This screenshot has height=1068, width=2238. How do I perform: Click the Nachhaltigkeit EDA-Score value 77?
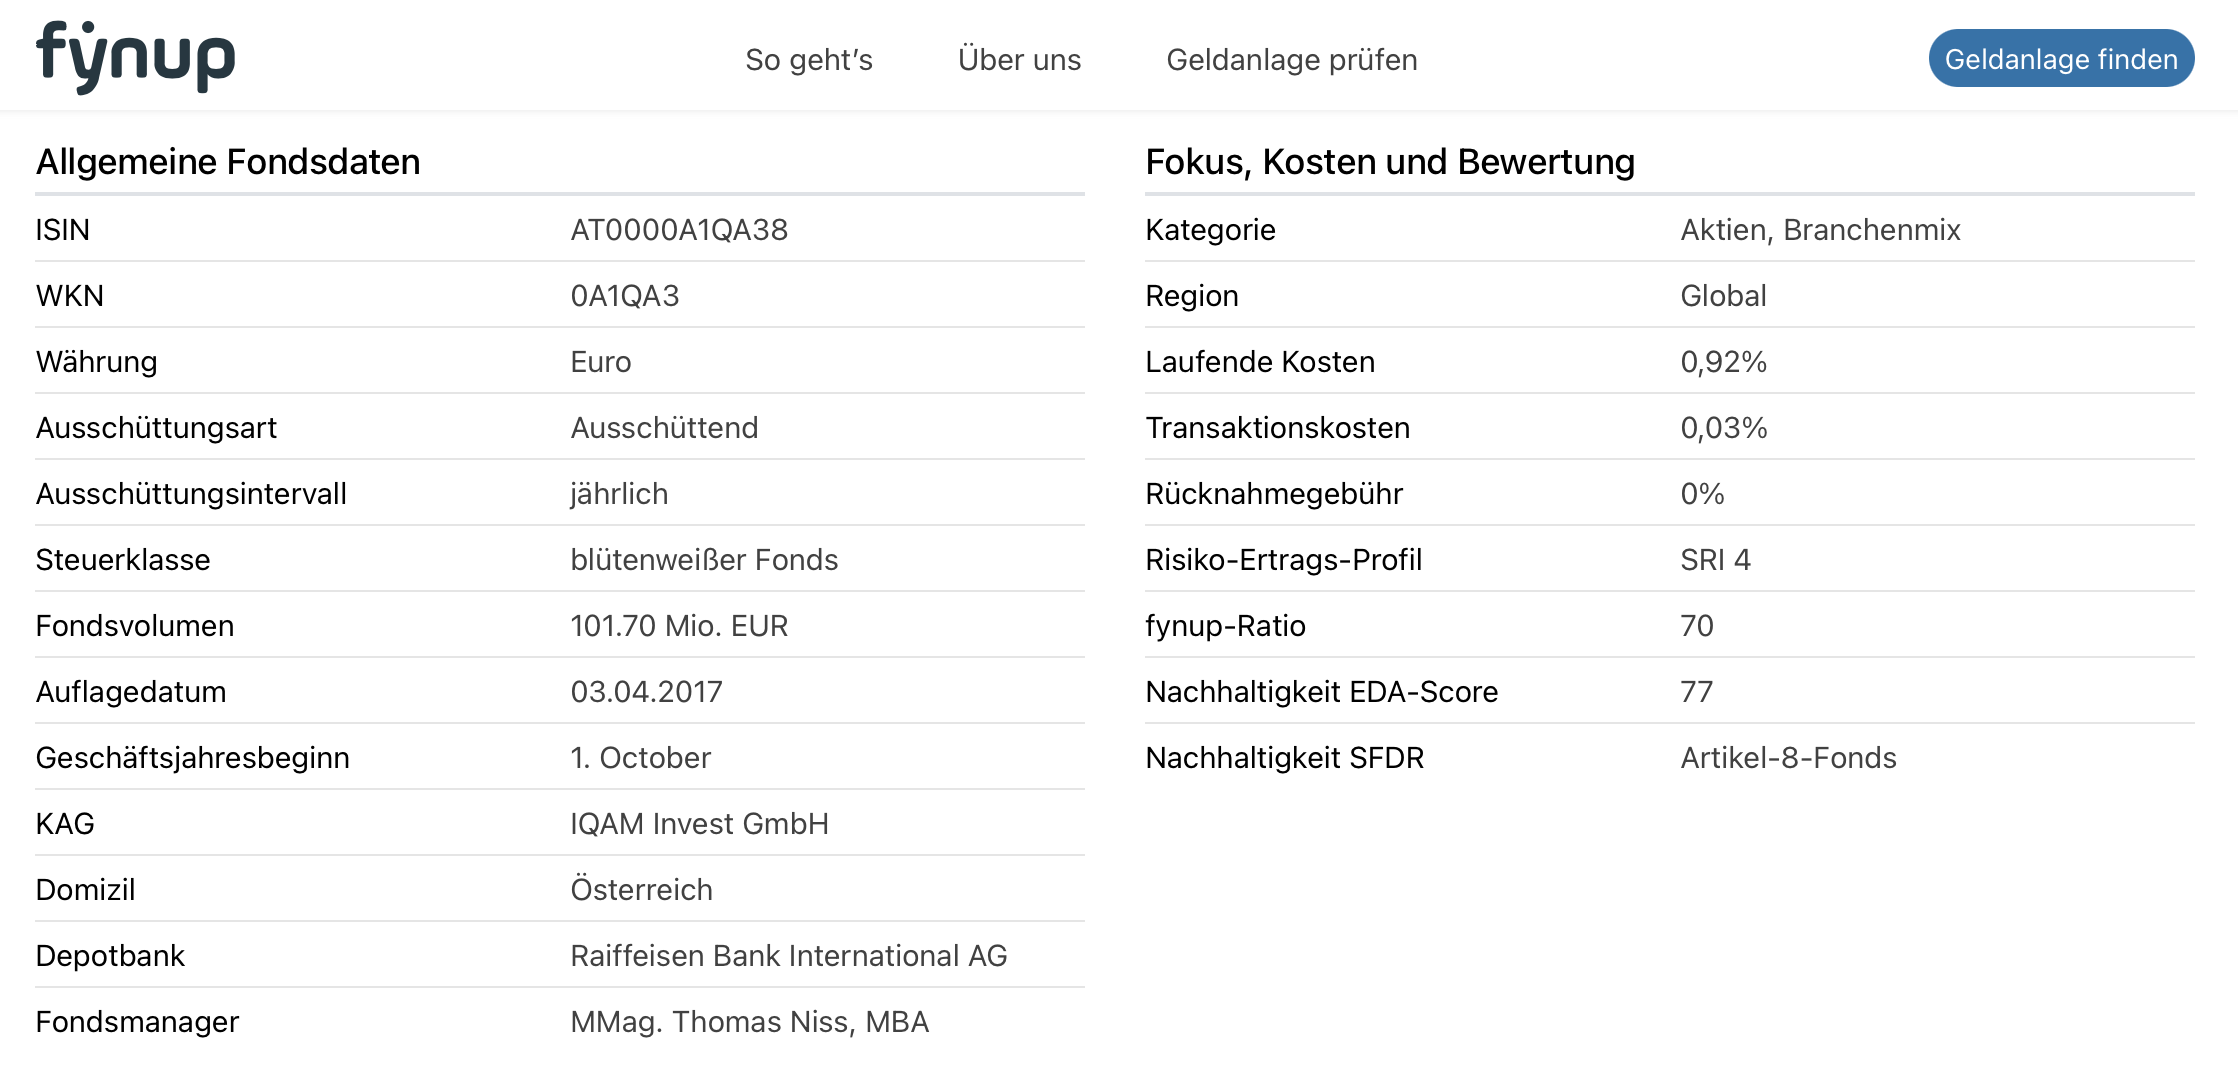tap(1696, 692)
